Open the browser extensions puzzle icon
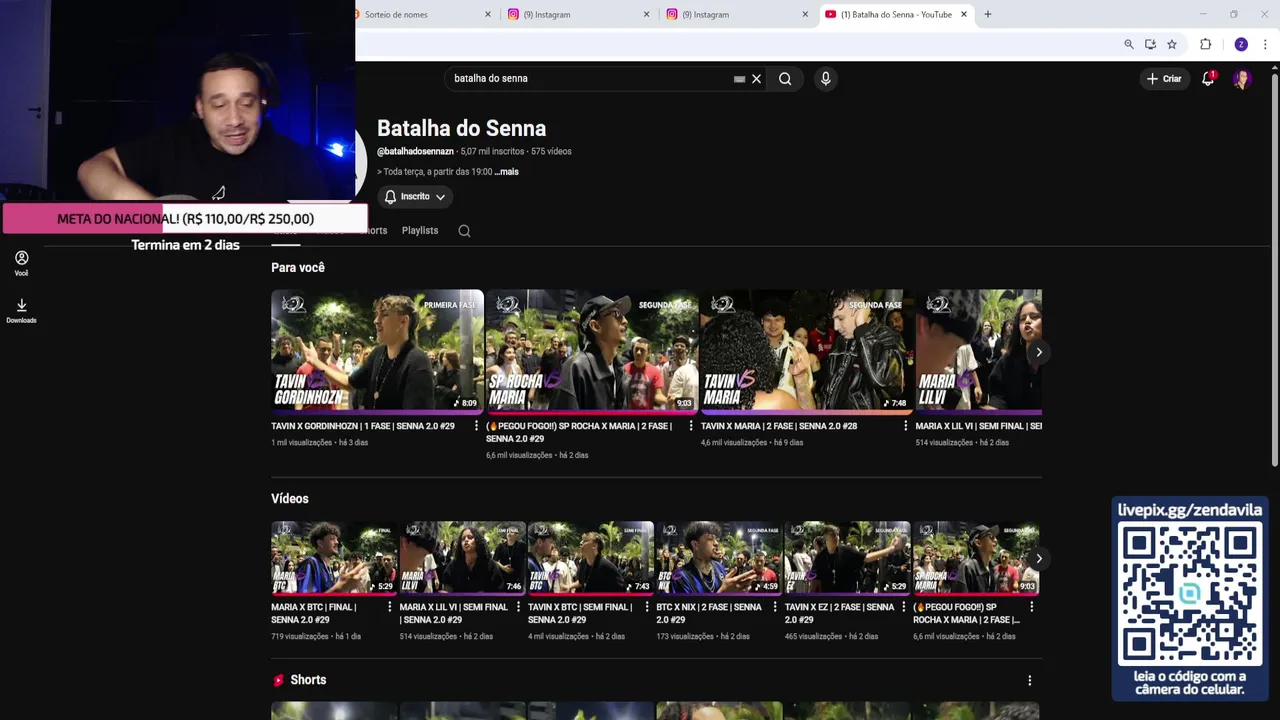1280x720 pixels. click(1206, 44)
